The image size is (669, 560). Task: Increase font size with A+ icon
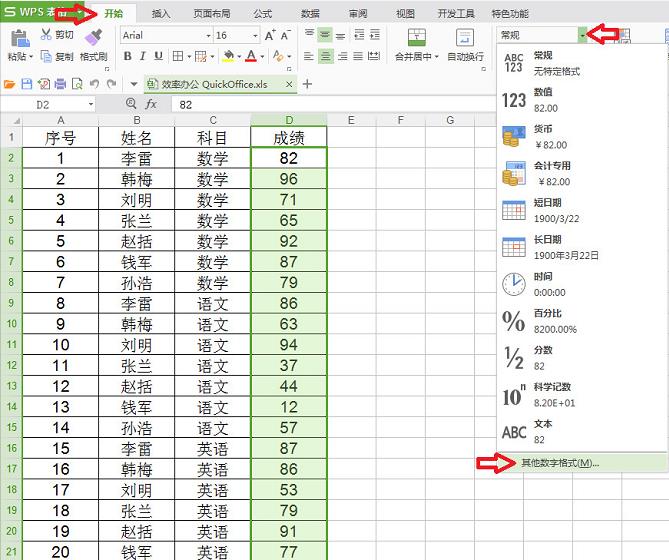tap(270, 35)
